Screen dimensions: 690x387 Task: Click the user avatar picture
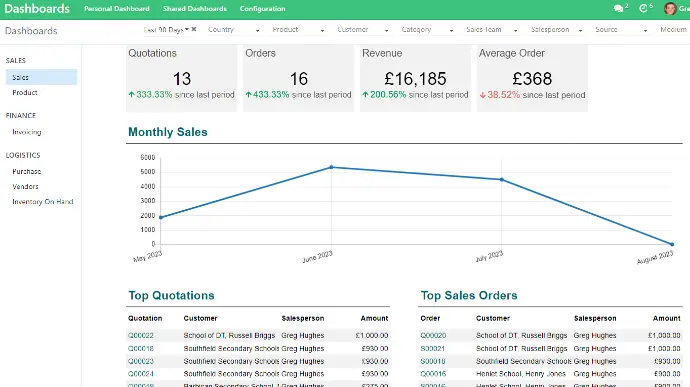[670, 8]
